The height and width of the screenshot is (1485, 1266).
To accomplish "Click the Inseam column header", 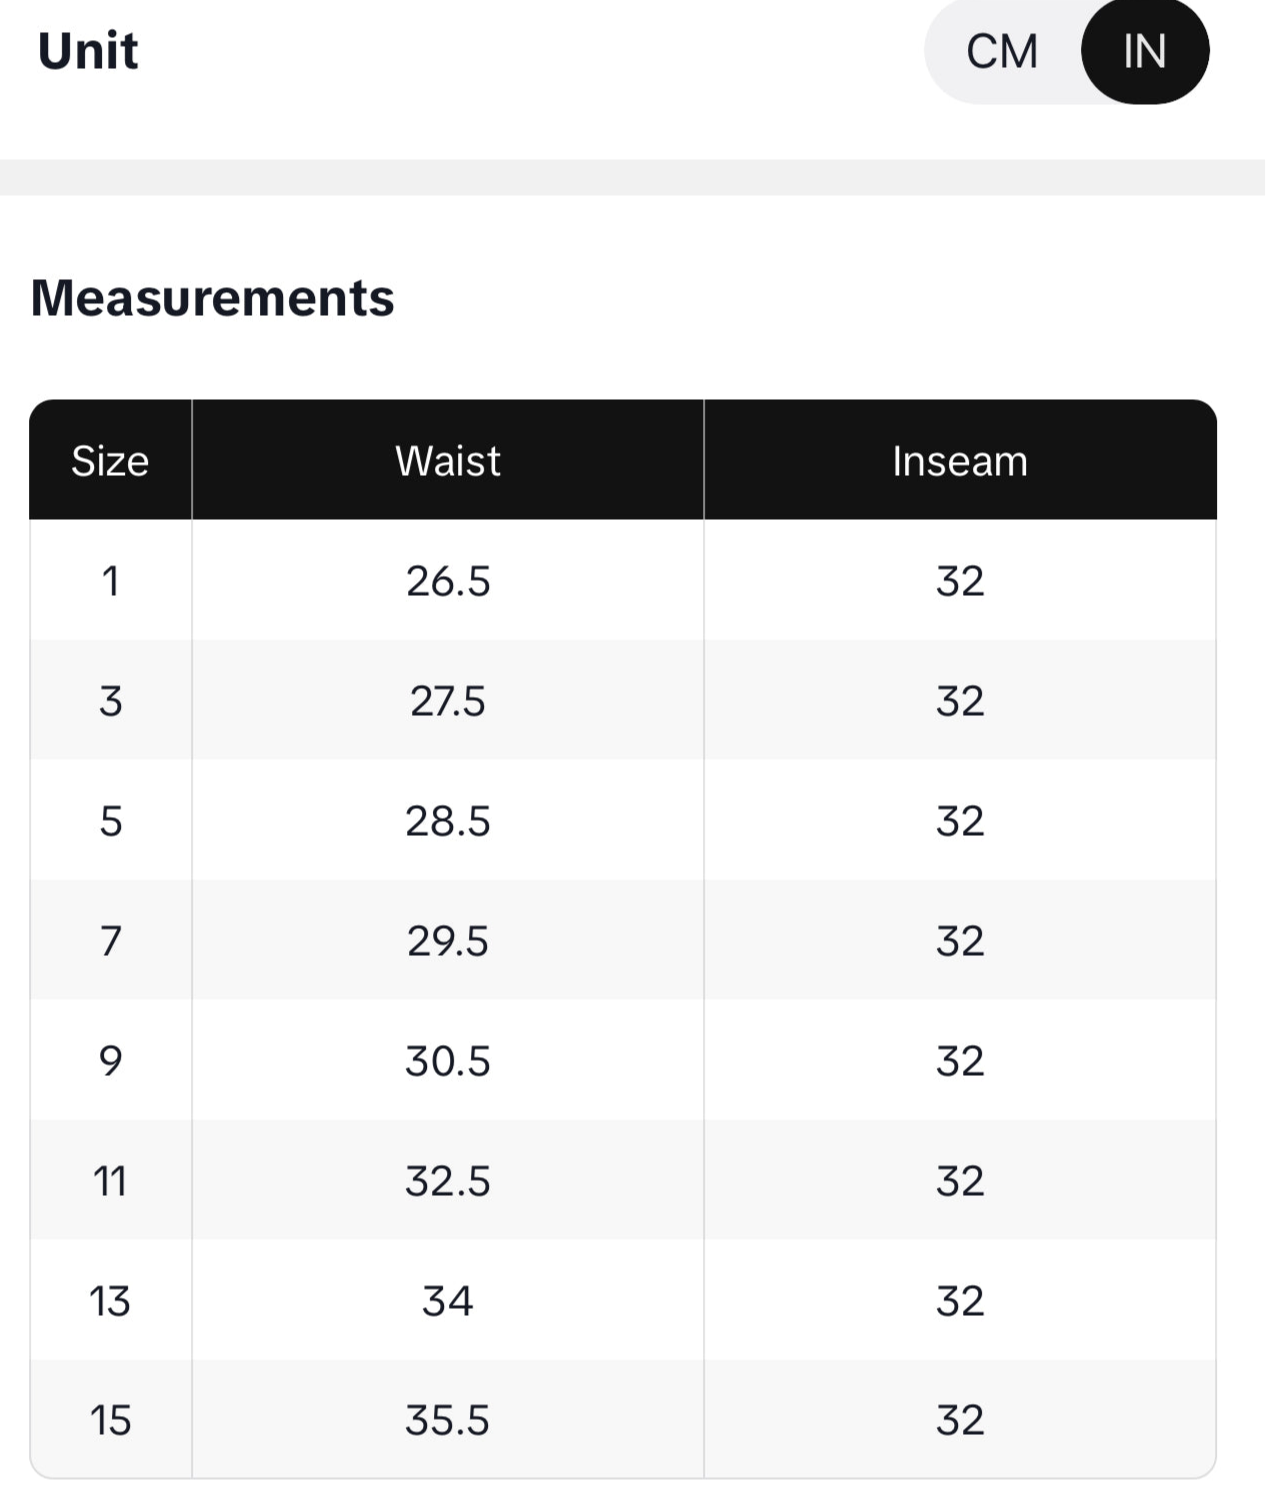I will click(959, 461).
